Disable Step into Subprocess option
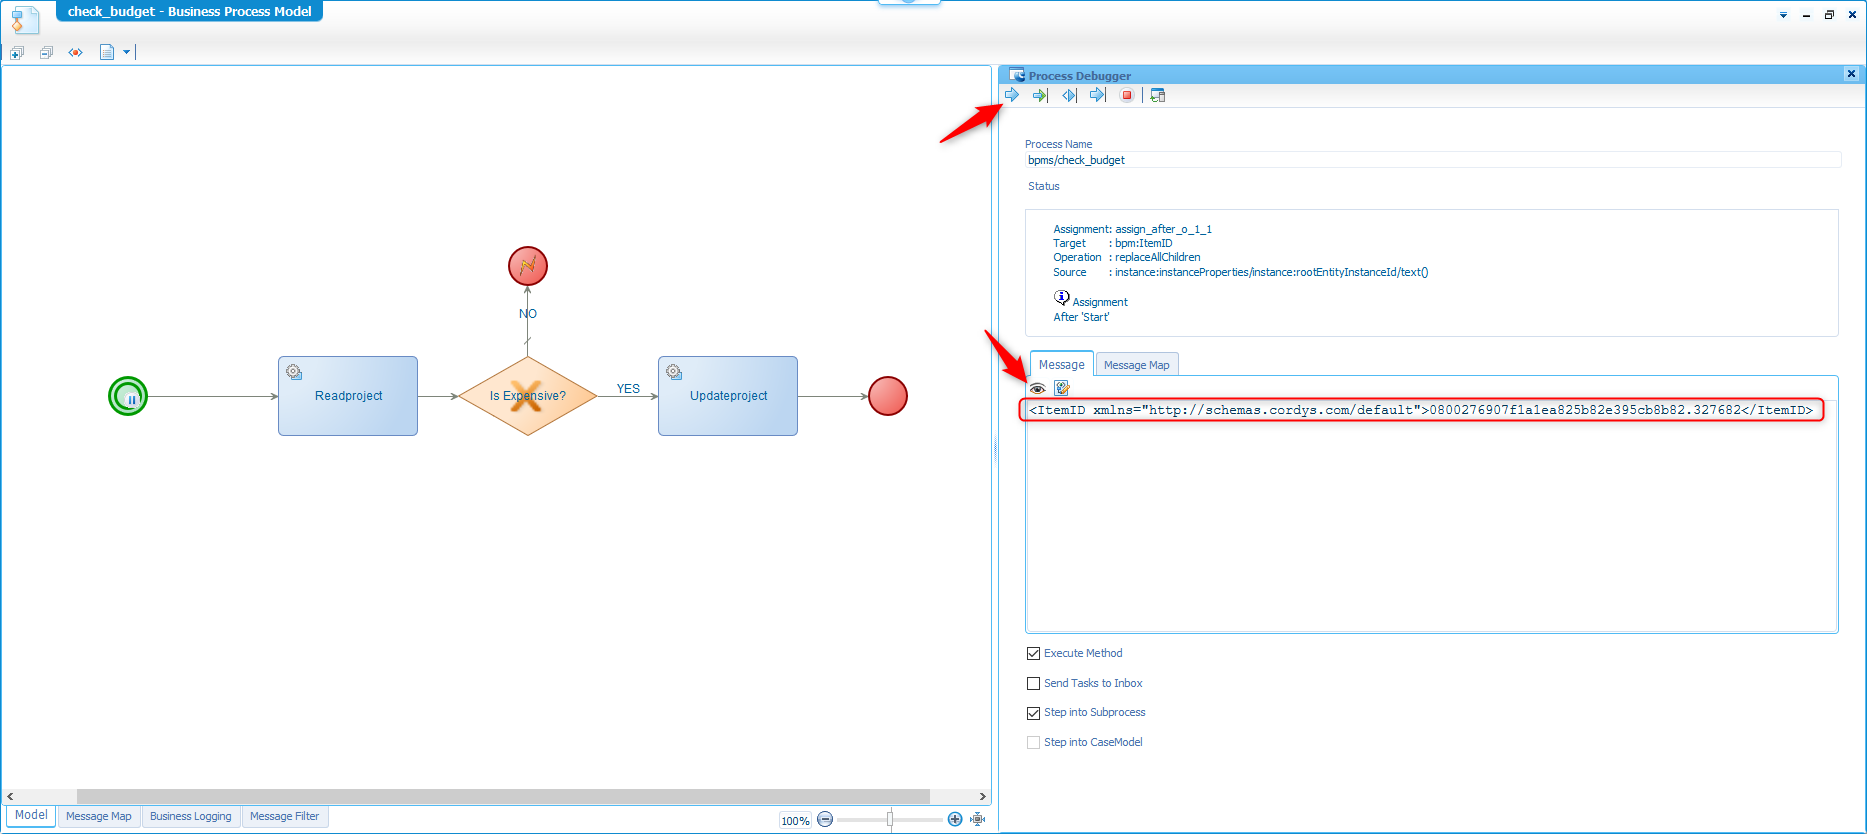Image resolution: width=1867 pixels, height=834 pixels. [x=1034, y=713]
